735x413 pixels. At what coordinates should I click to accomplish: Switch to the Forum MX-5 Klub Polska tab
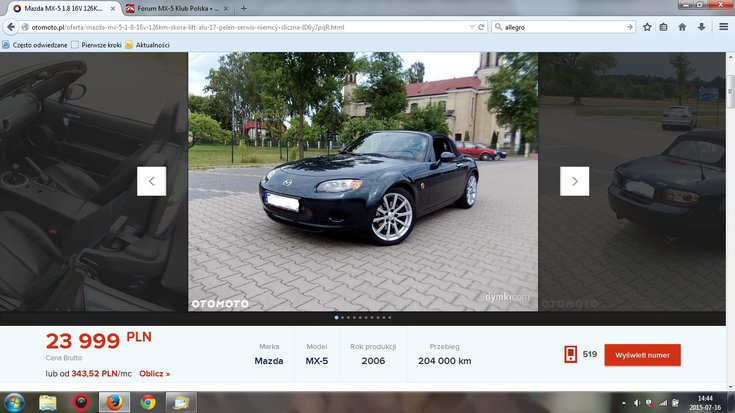coord(177,8)
